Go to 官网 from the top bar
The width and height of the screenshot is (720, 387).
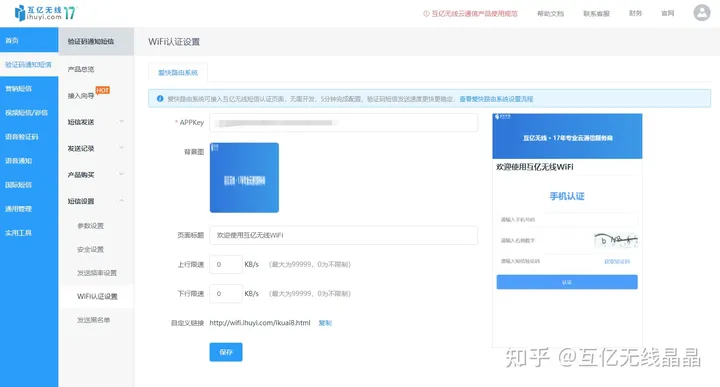[668, 13]
